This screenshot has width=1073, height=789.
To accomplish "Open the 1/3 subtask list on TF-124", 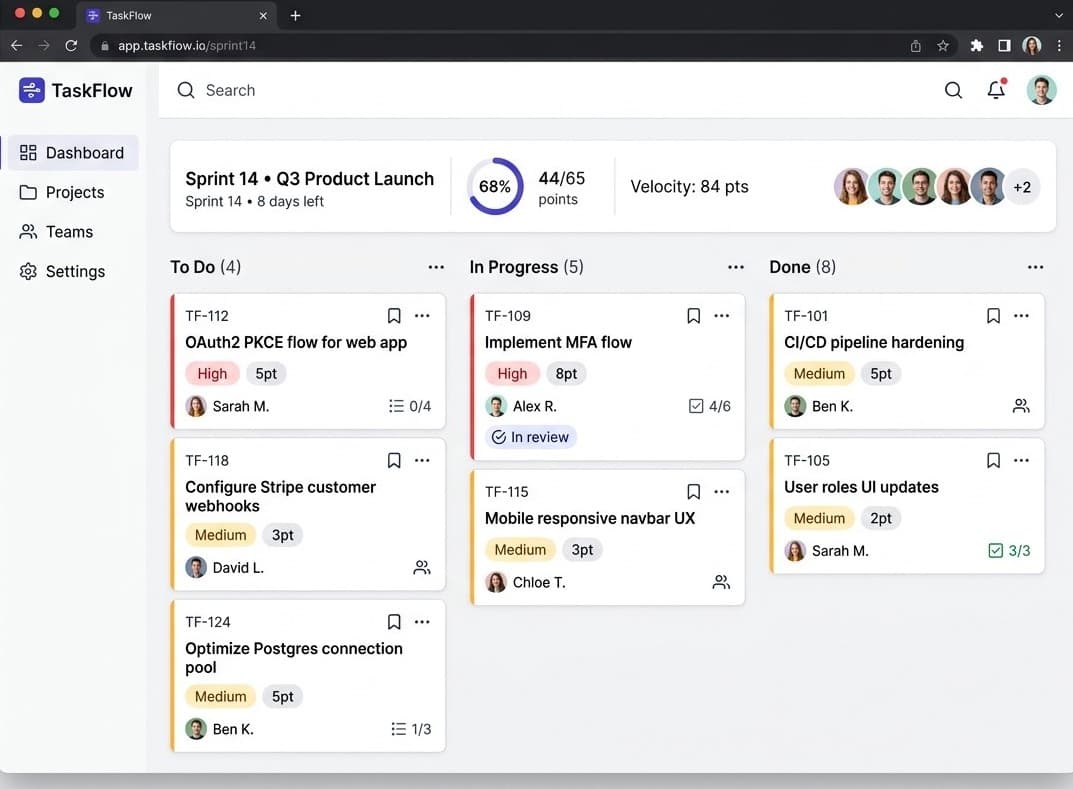I will click(x=411, y=729).
